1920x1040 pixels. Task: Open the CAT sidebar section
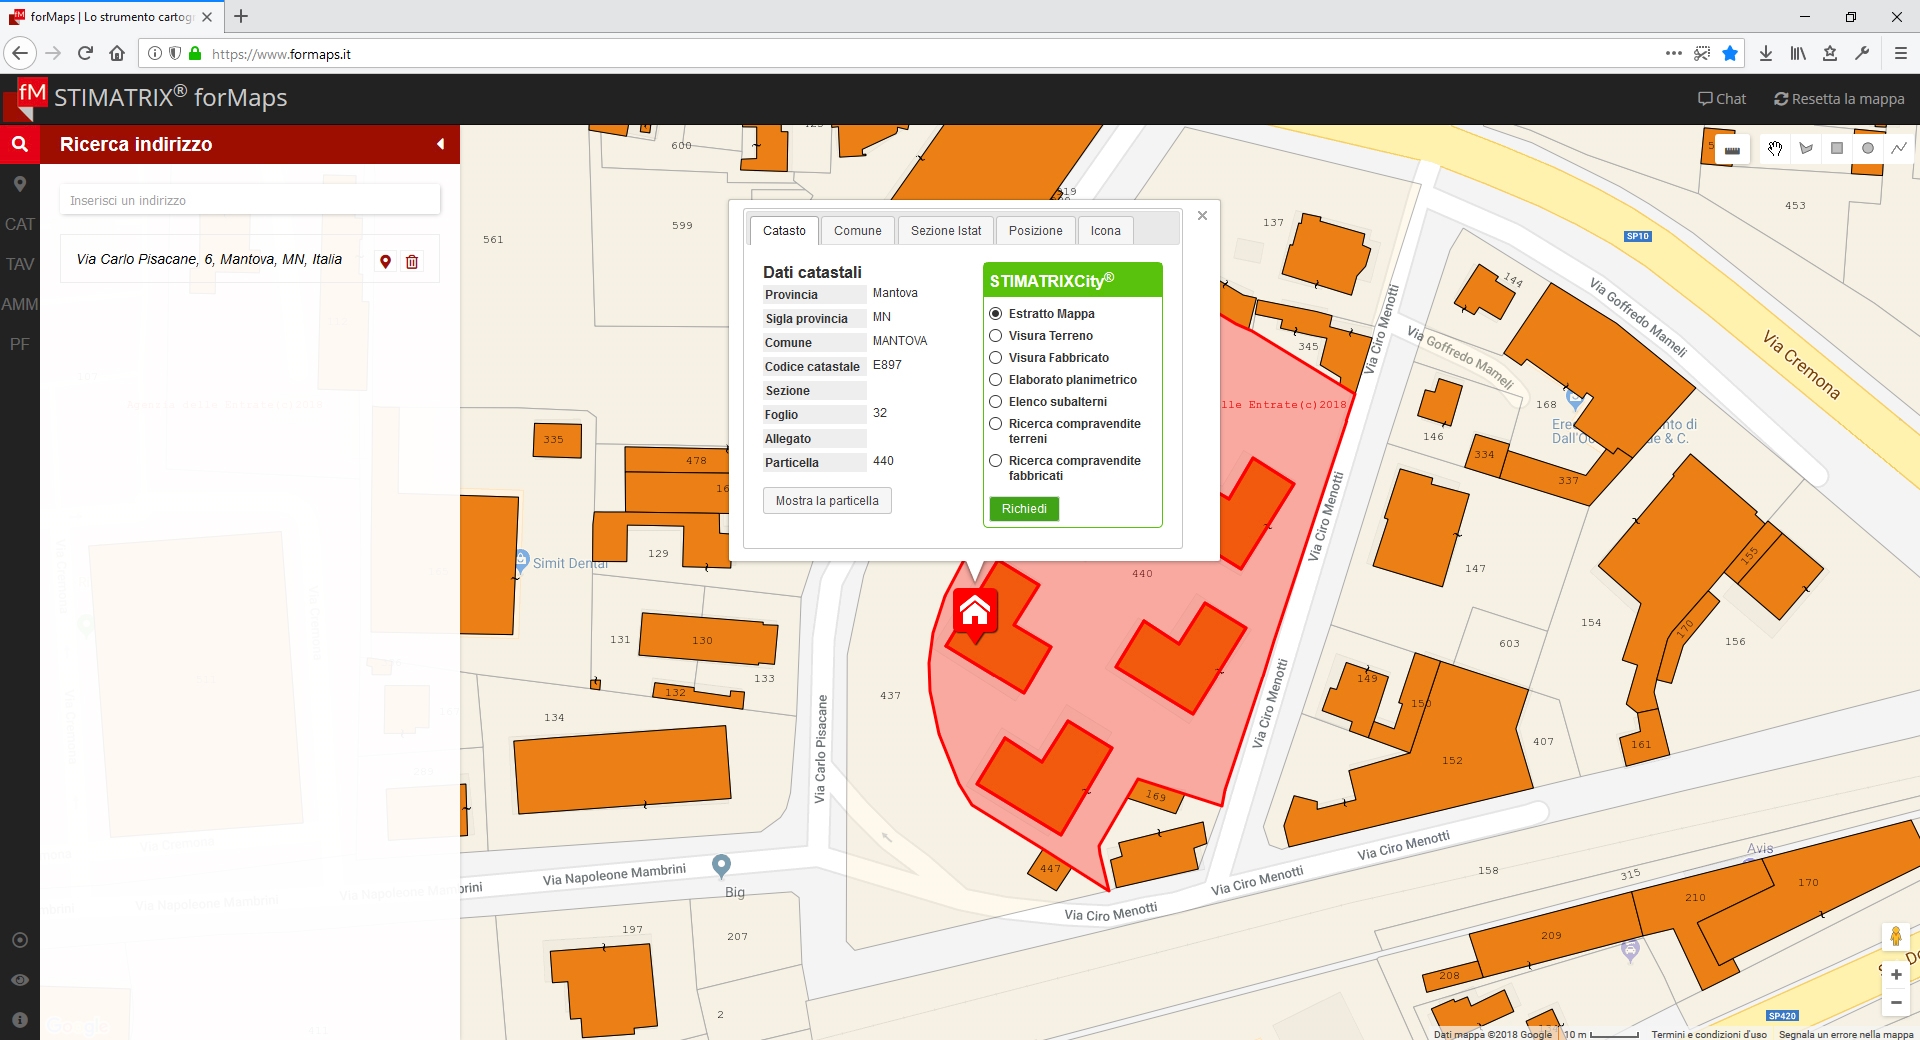tap(19, 224)
